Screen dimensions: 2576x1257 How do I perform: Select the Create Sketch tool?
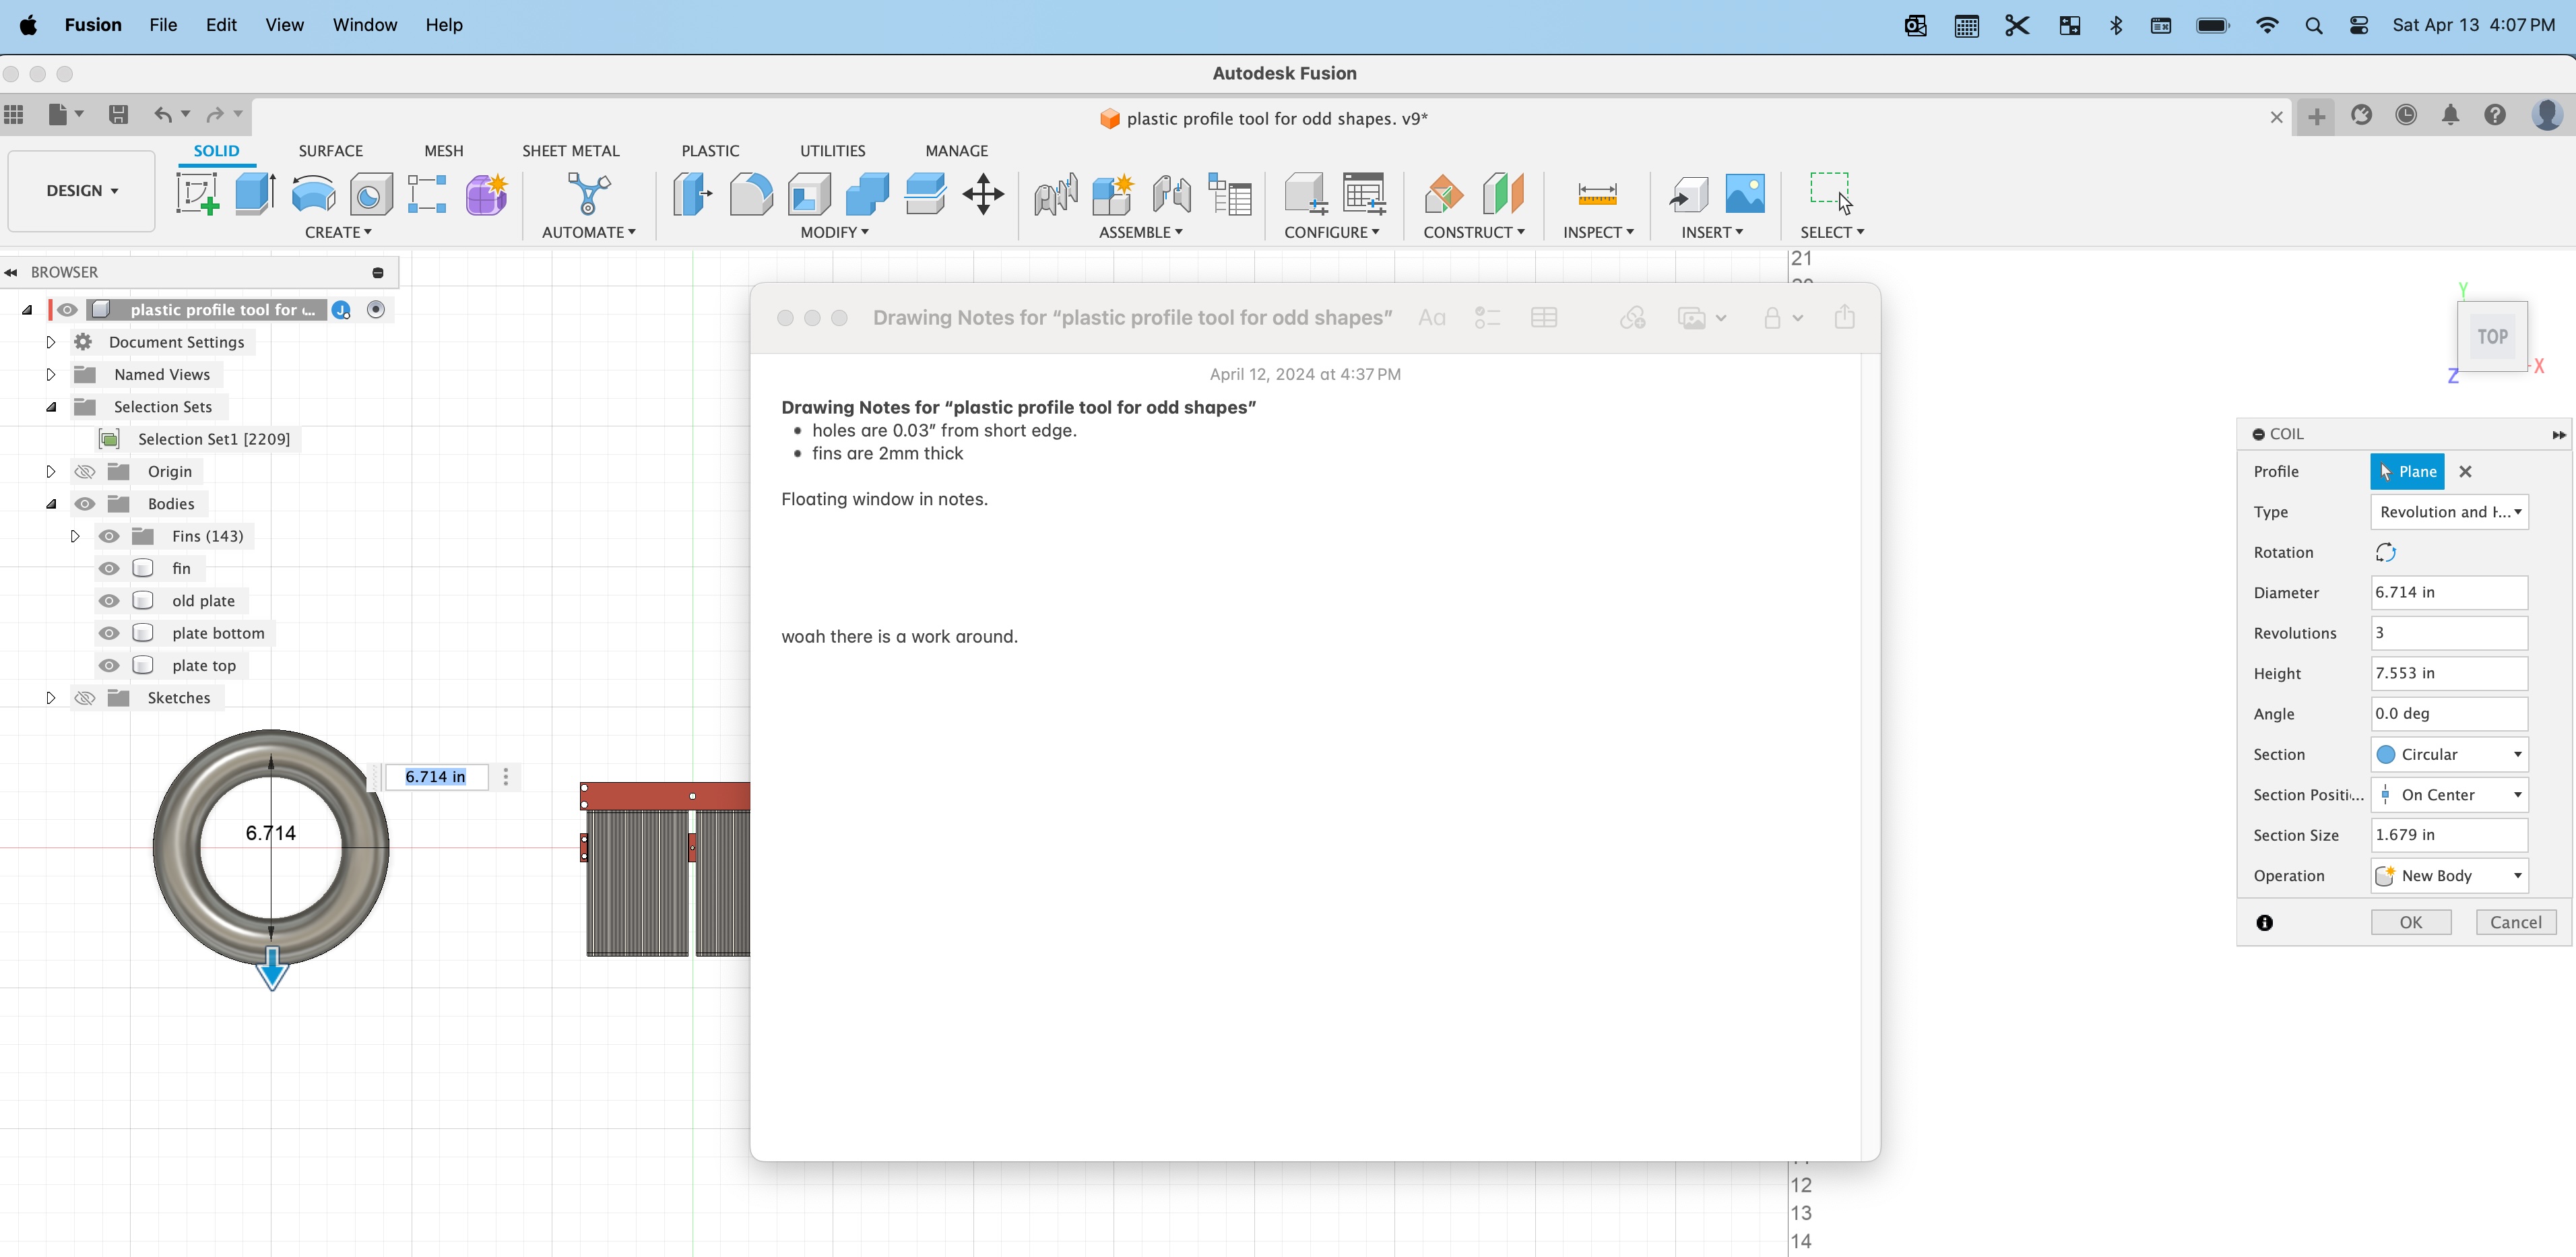pyautogui.click(x=197, y=195)
